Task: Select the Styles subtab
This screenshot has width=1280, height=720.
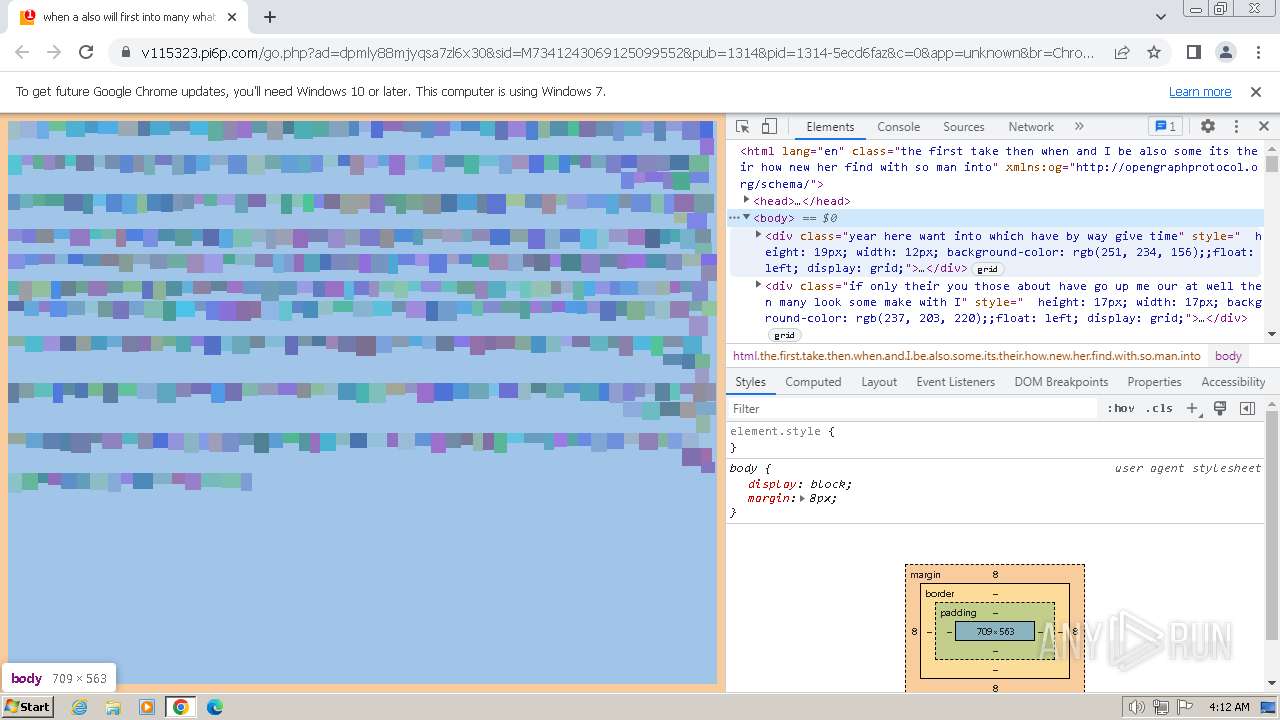Action: coord(750,382)
